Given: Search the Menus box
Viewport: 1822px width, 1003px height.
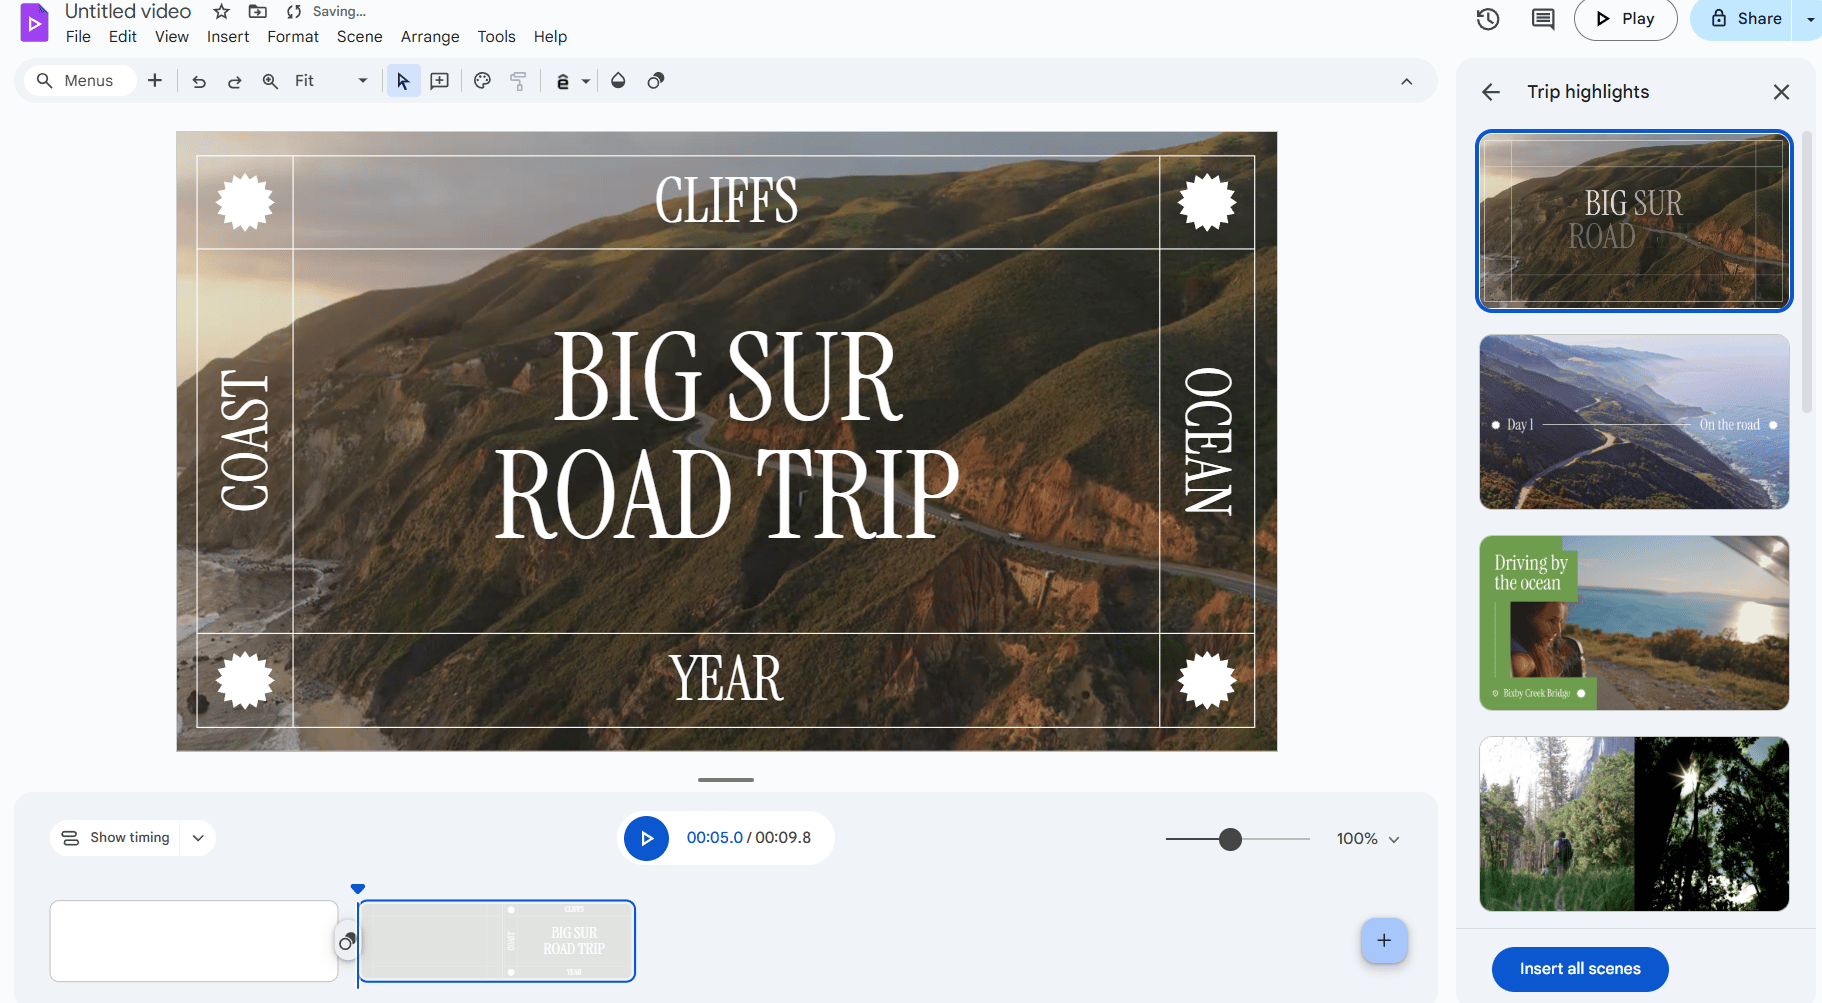Looking at the screenshot, I should coord(80,81).
